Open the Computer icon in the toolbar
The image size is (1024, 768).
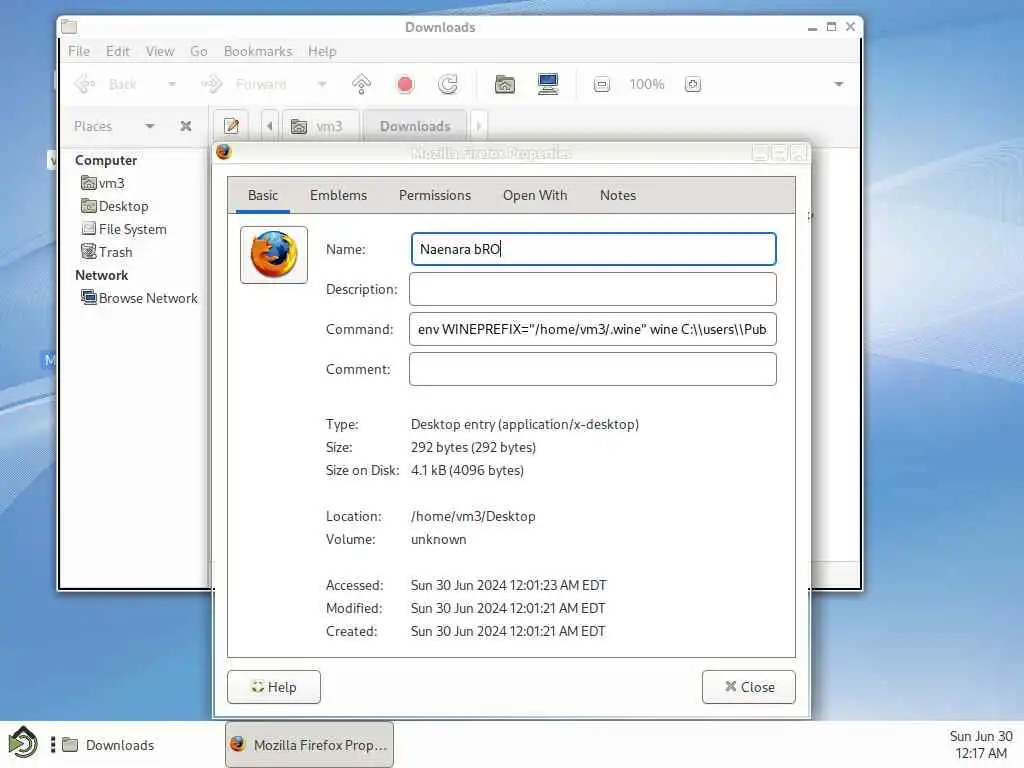(547, 84)
